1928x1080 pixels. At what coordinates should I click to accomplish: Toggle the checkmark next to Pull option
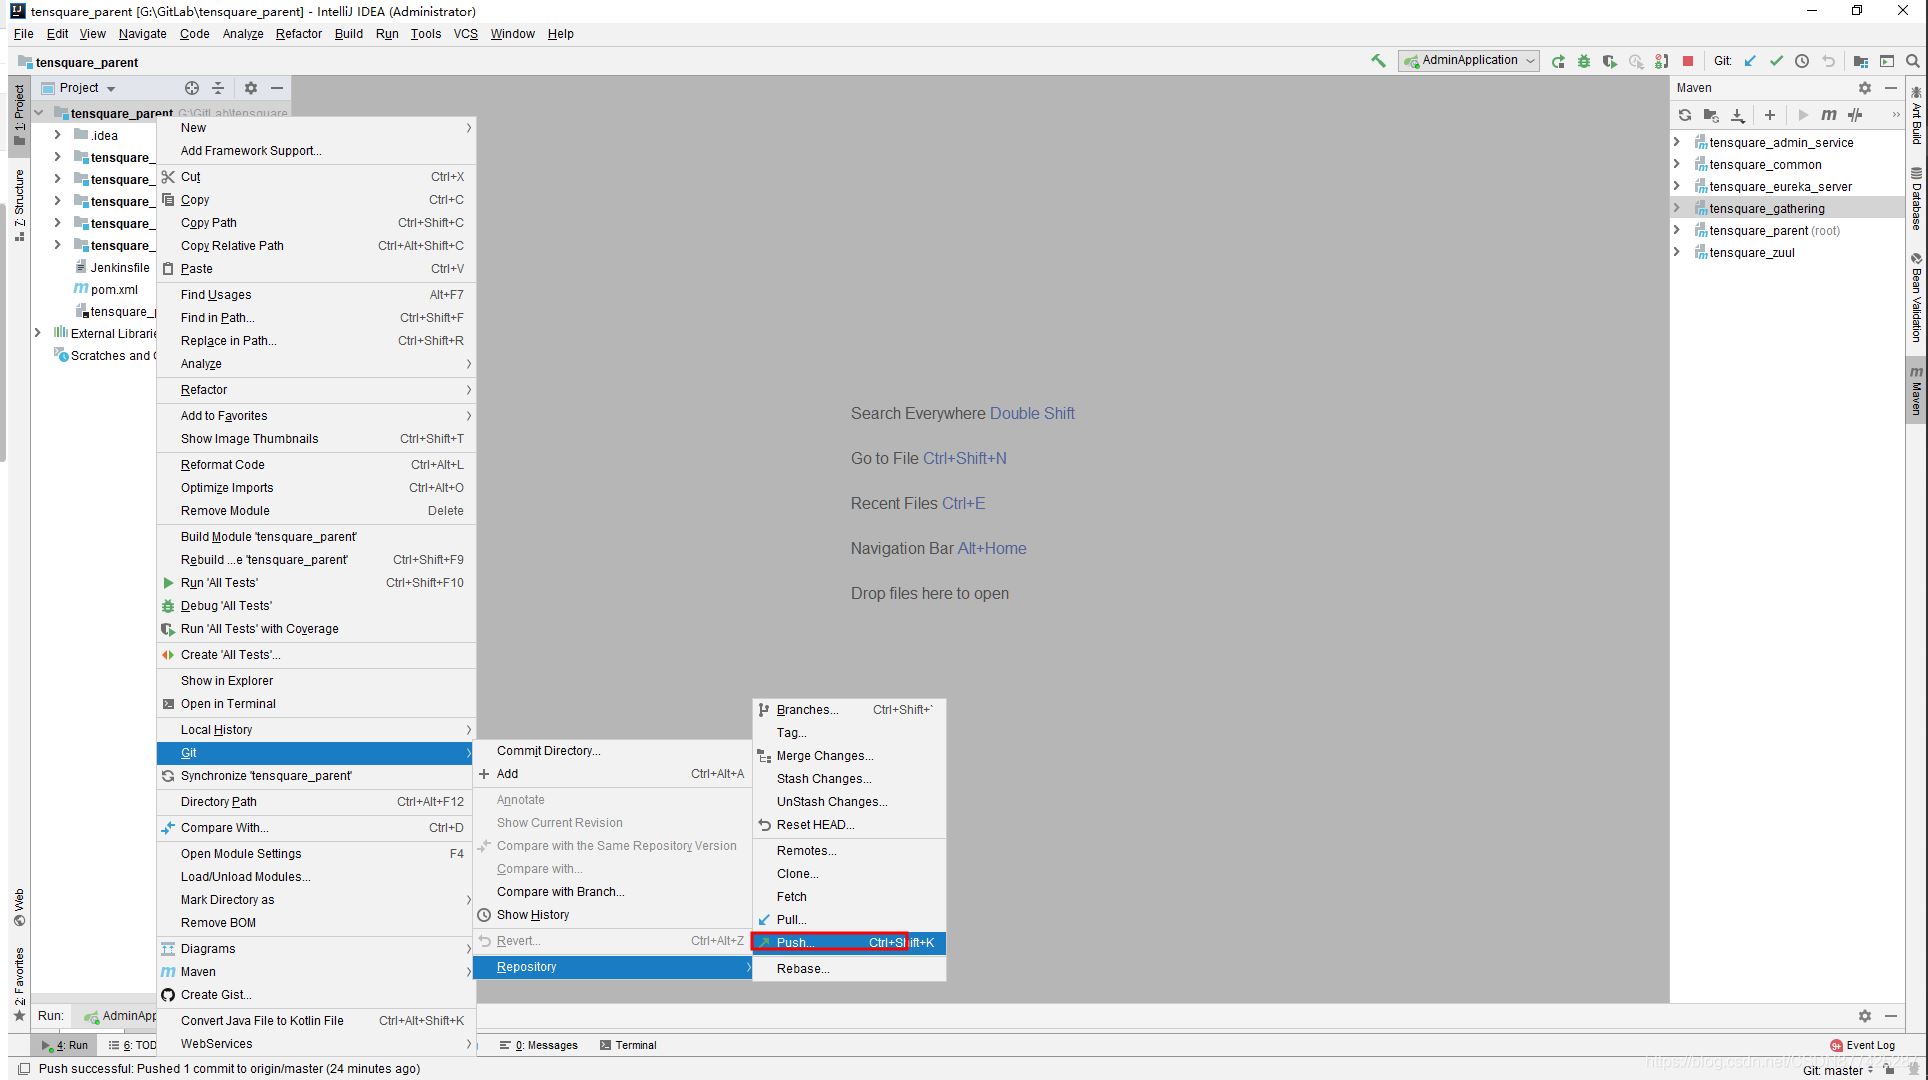pyautogui.click(x=763, y=919)
